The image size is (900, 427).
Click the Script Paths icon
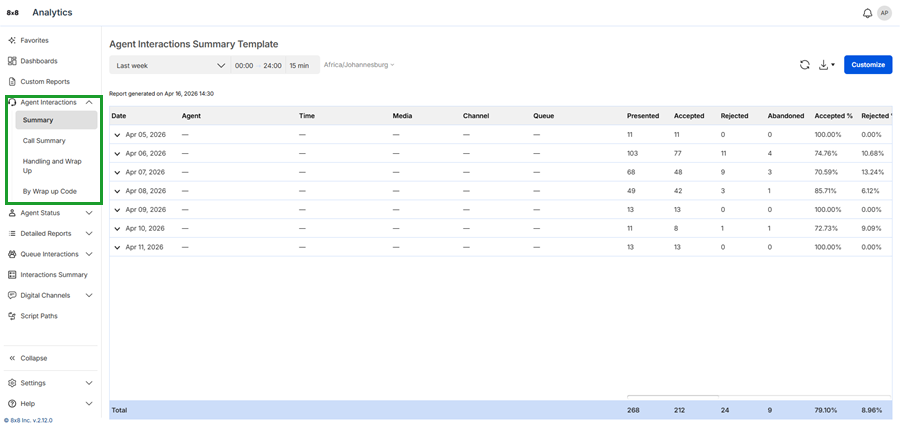pos(12,316)
